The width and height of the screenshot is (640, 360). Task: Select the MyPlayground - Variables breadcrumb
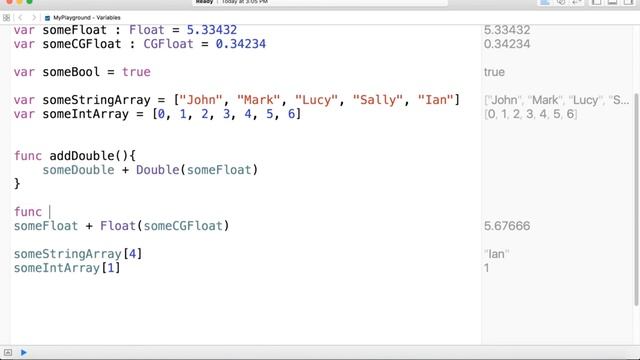pyautogui.click(x=87, y=18)
